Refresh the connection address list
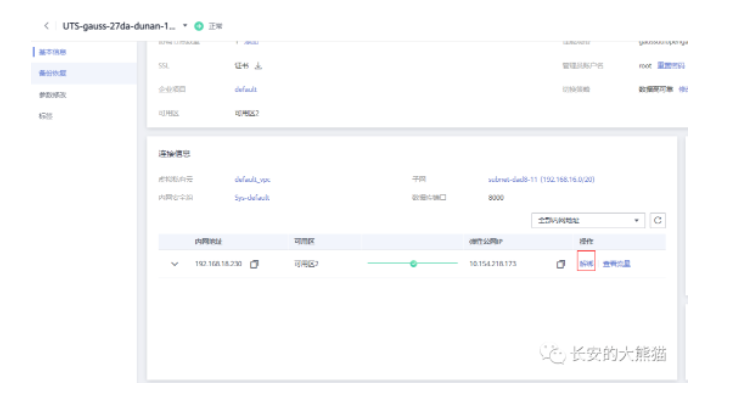 click(657, 220)
